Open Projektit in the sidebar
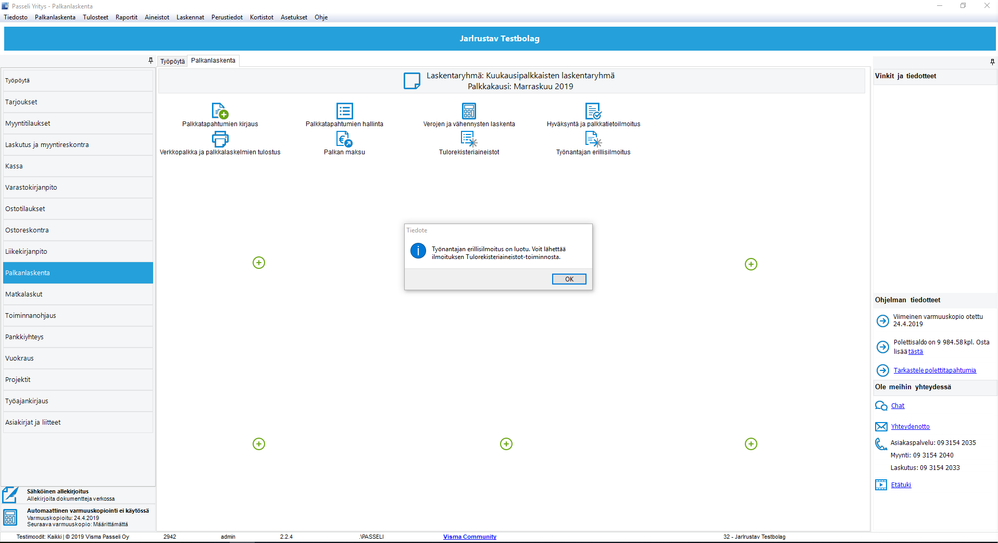Image resolution: width=998 pixels, height=543 pixels. pos(78,379)
